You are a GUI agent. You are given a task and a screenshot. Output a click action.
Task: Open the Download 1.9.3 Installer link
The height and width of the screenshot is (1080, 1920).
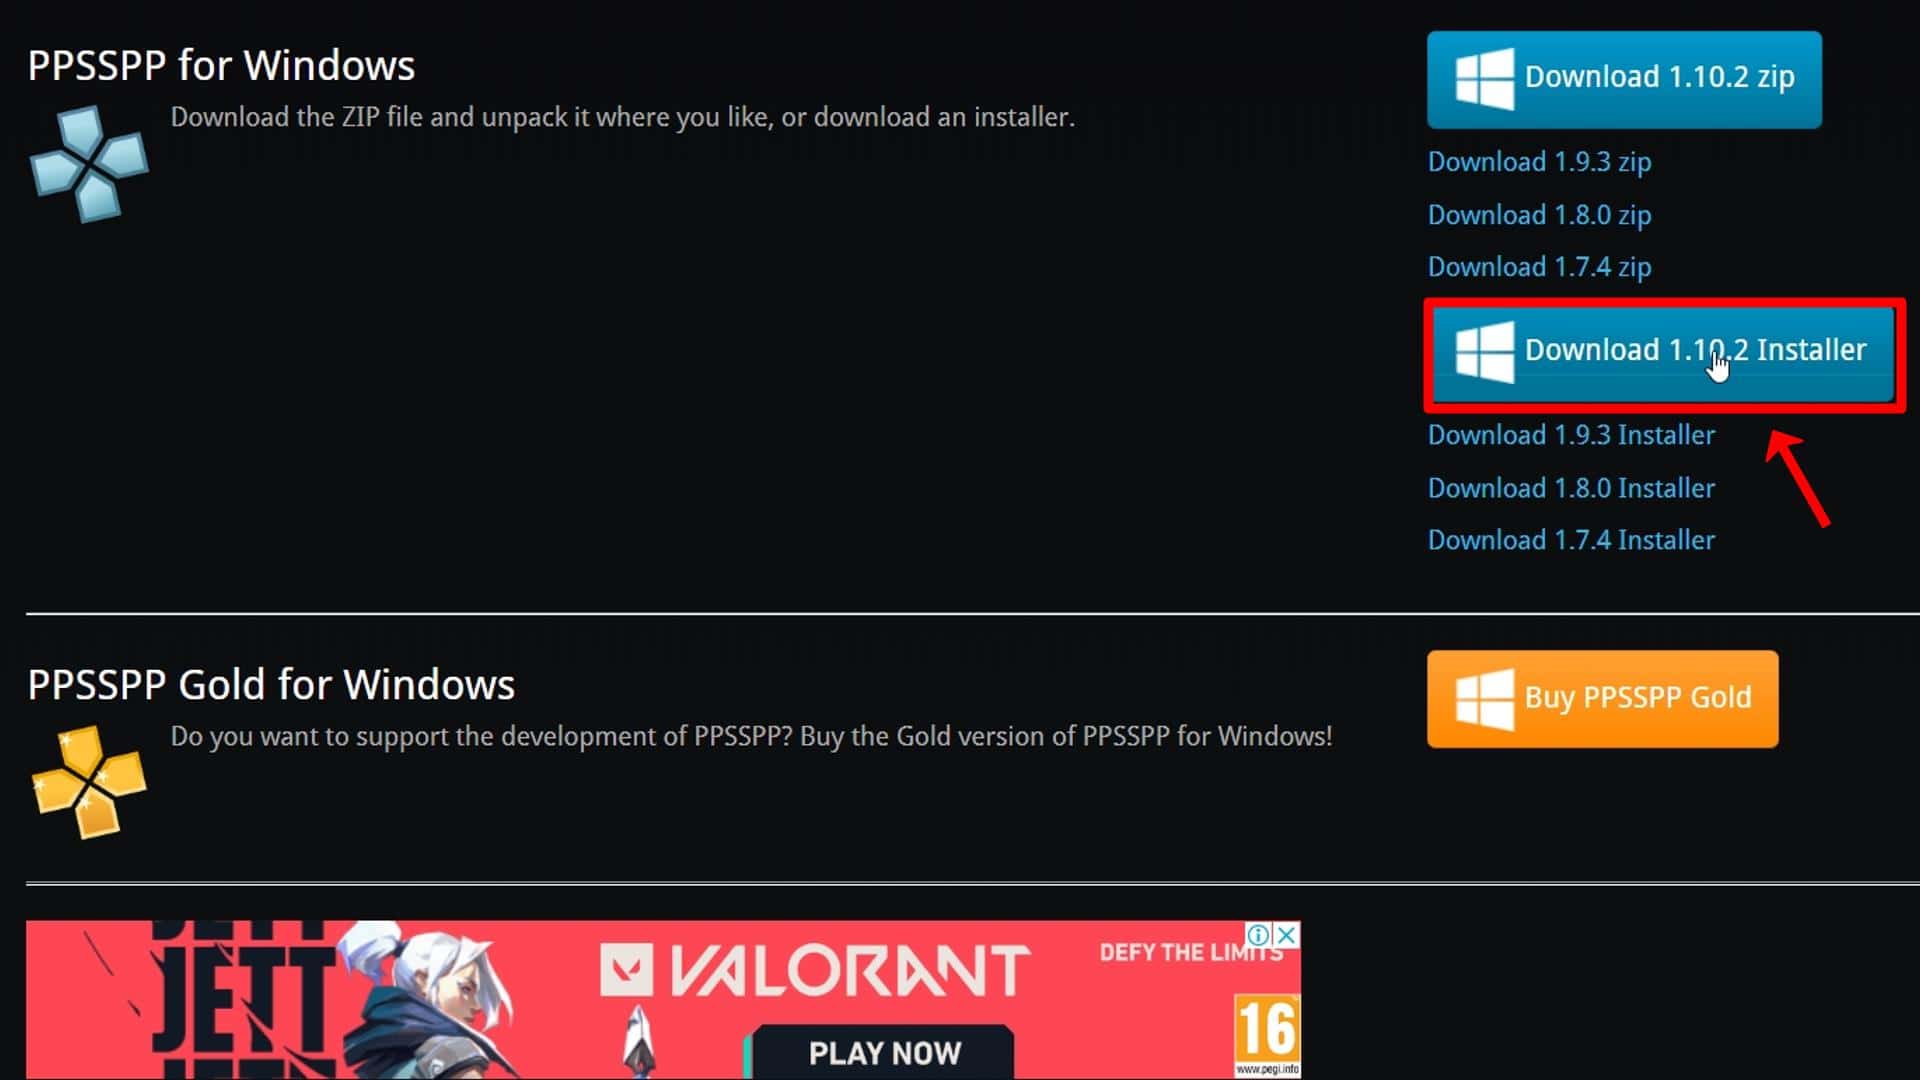1571,435
